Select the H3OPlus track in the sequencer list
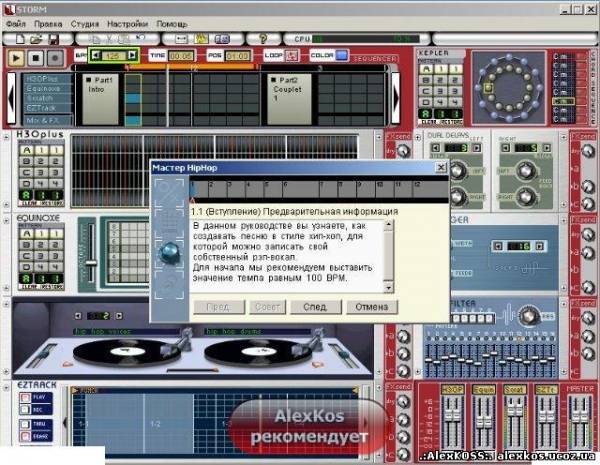This screenshot has width=600, height=465. [x=47, y=79]
